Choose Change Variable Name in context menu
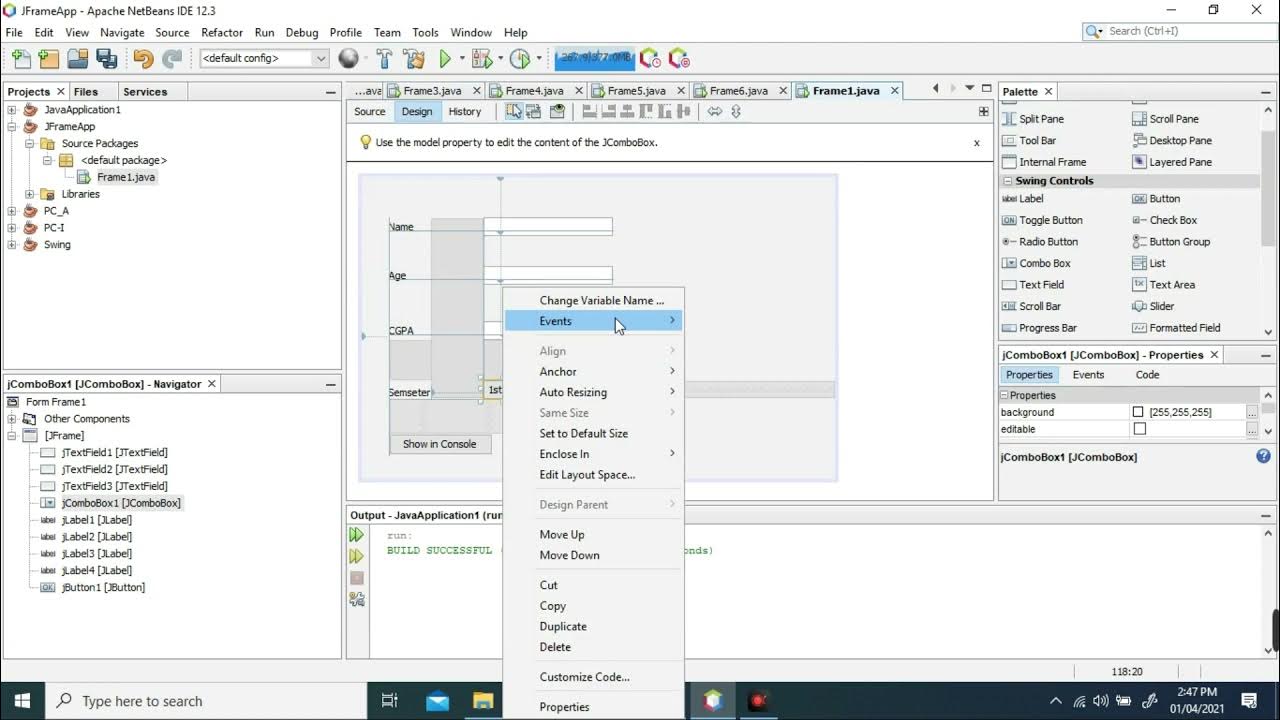The width and height of the screenshot is (1280, 720). point(602,300)
